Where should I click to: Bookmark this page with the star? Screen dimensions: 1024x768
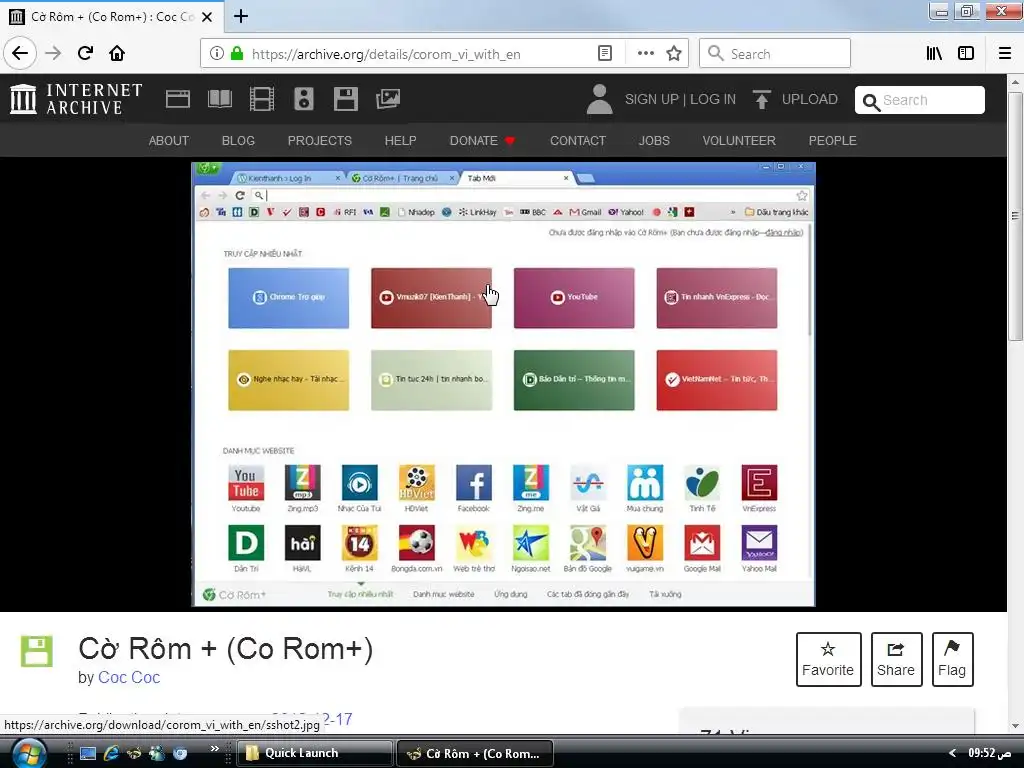[674, 54]
